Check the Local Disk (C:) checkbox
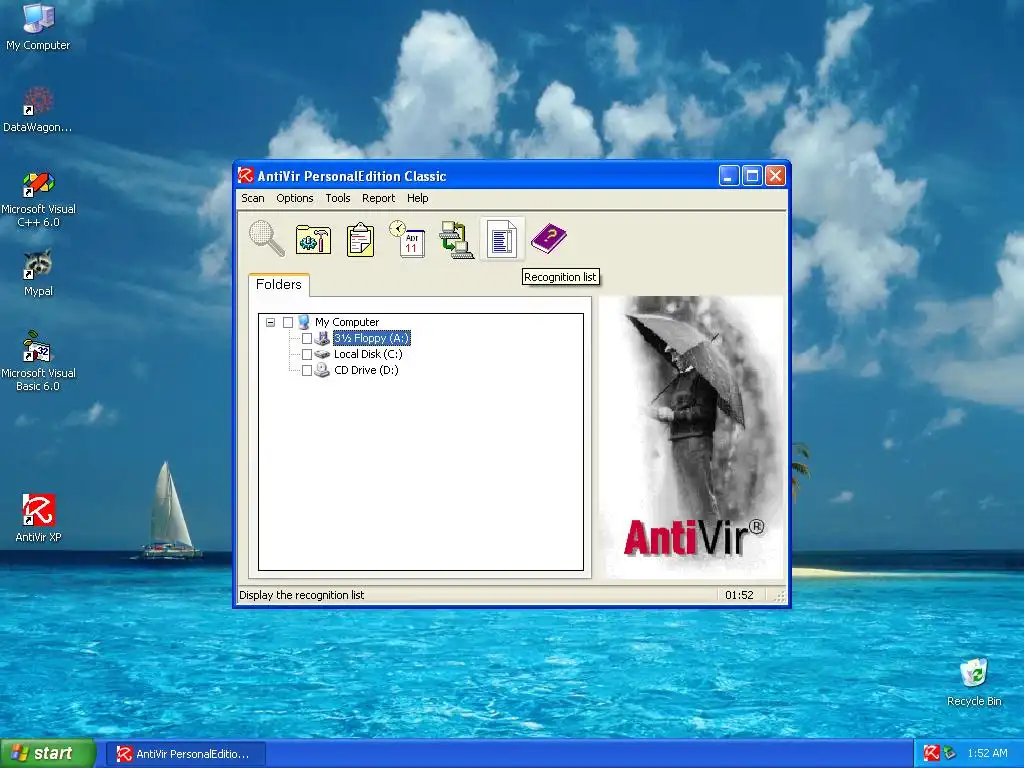The image size is (1024, 768). [306, 354]
